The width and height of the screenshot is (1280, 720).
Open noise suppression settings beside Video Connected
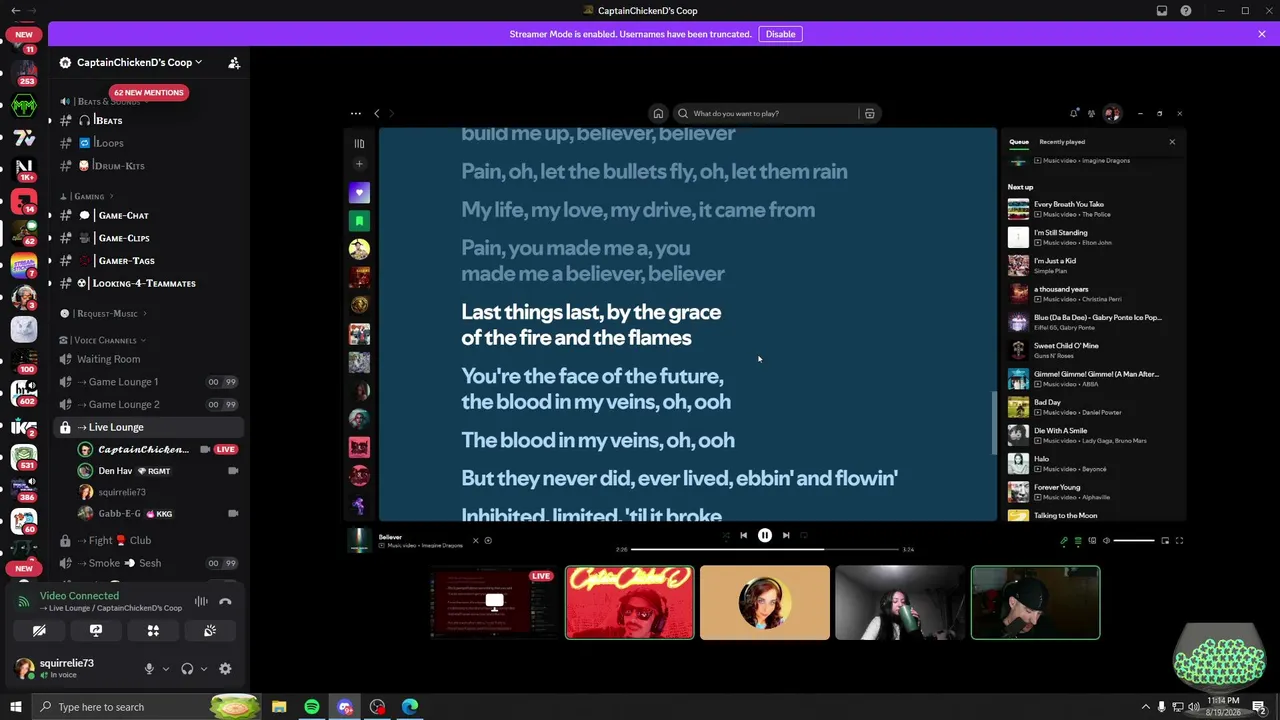[201, 601]
